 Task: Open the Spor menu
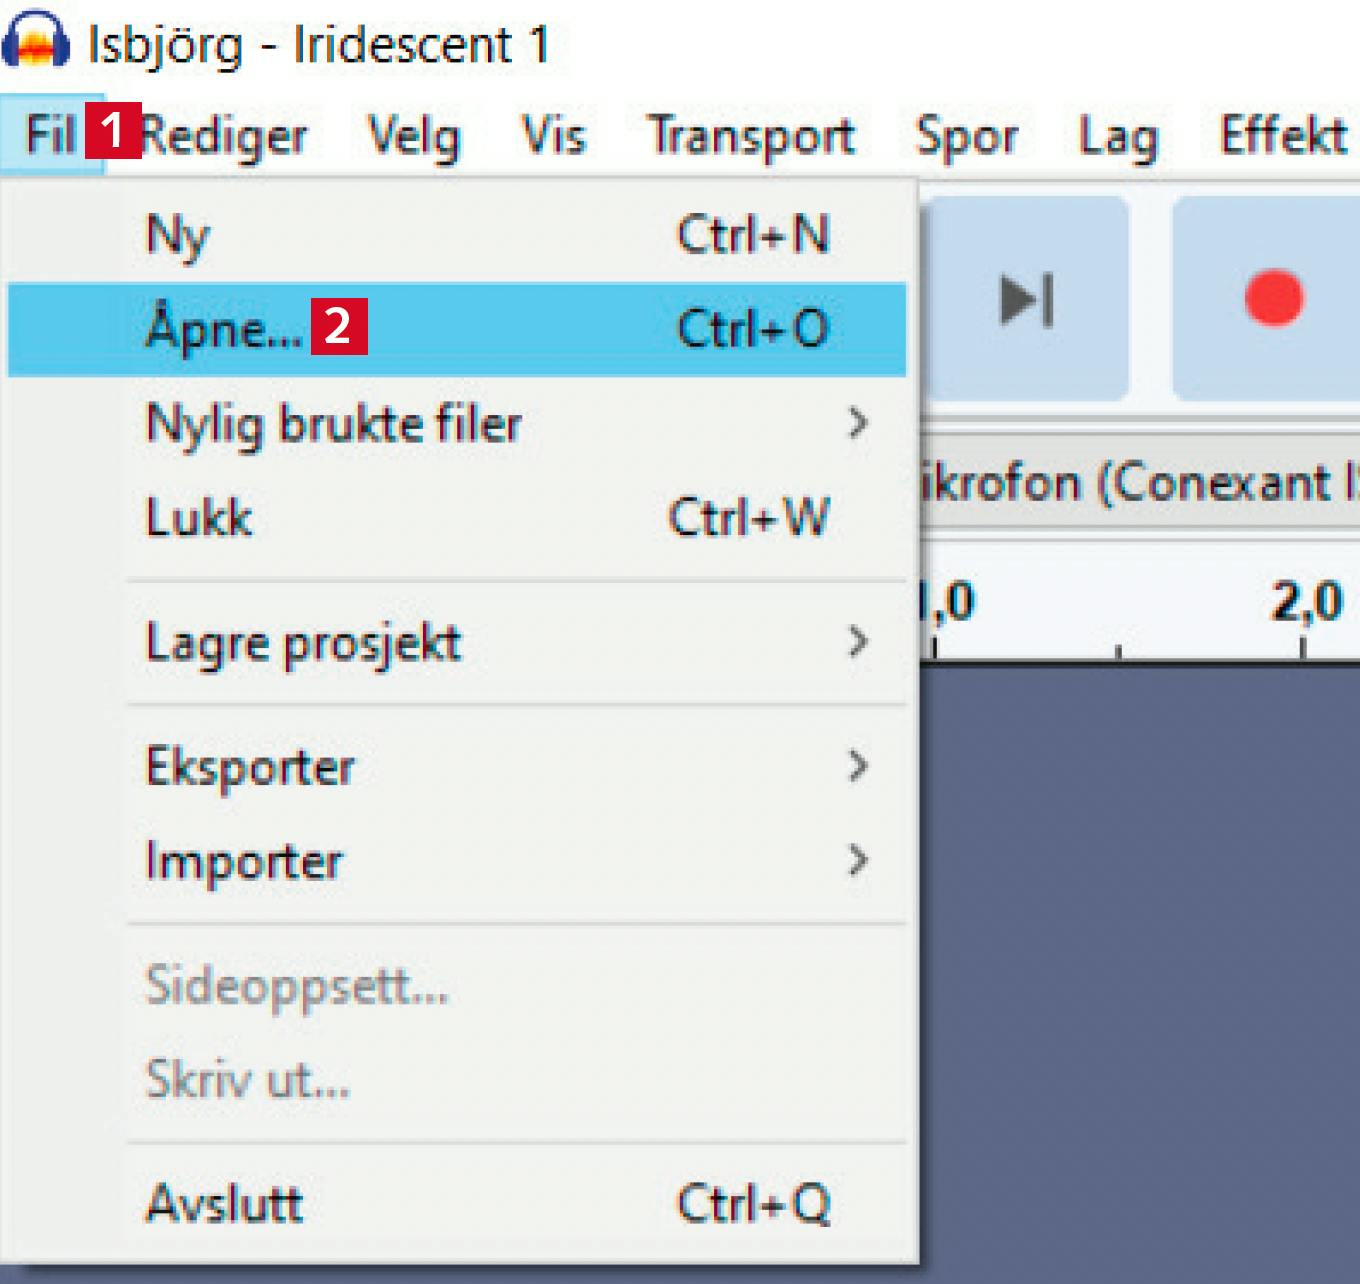point(967,136)
